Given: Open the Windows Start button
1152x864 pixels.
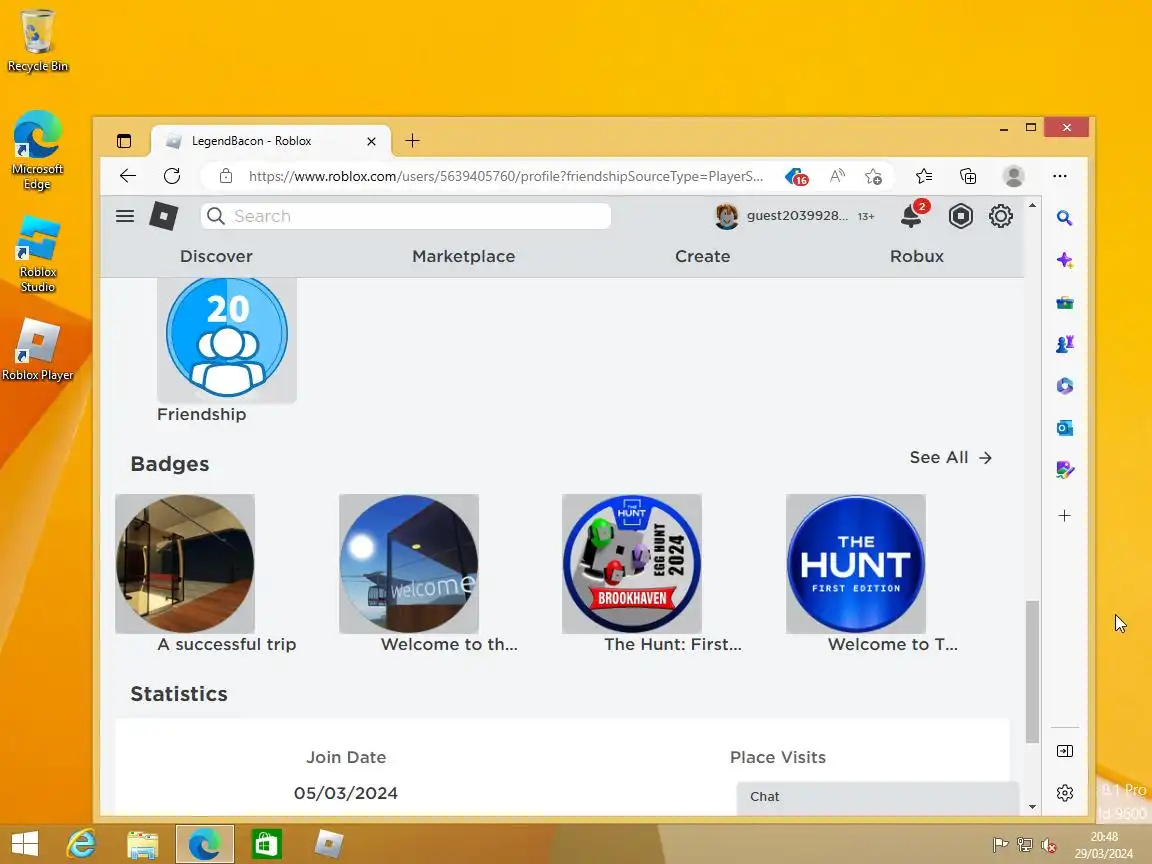Looking at the screenshot, I should pos(24,843).
